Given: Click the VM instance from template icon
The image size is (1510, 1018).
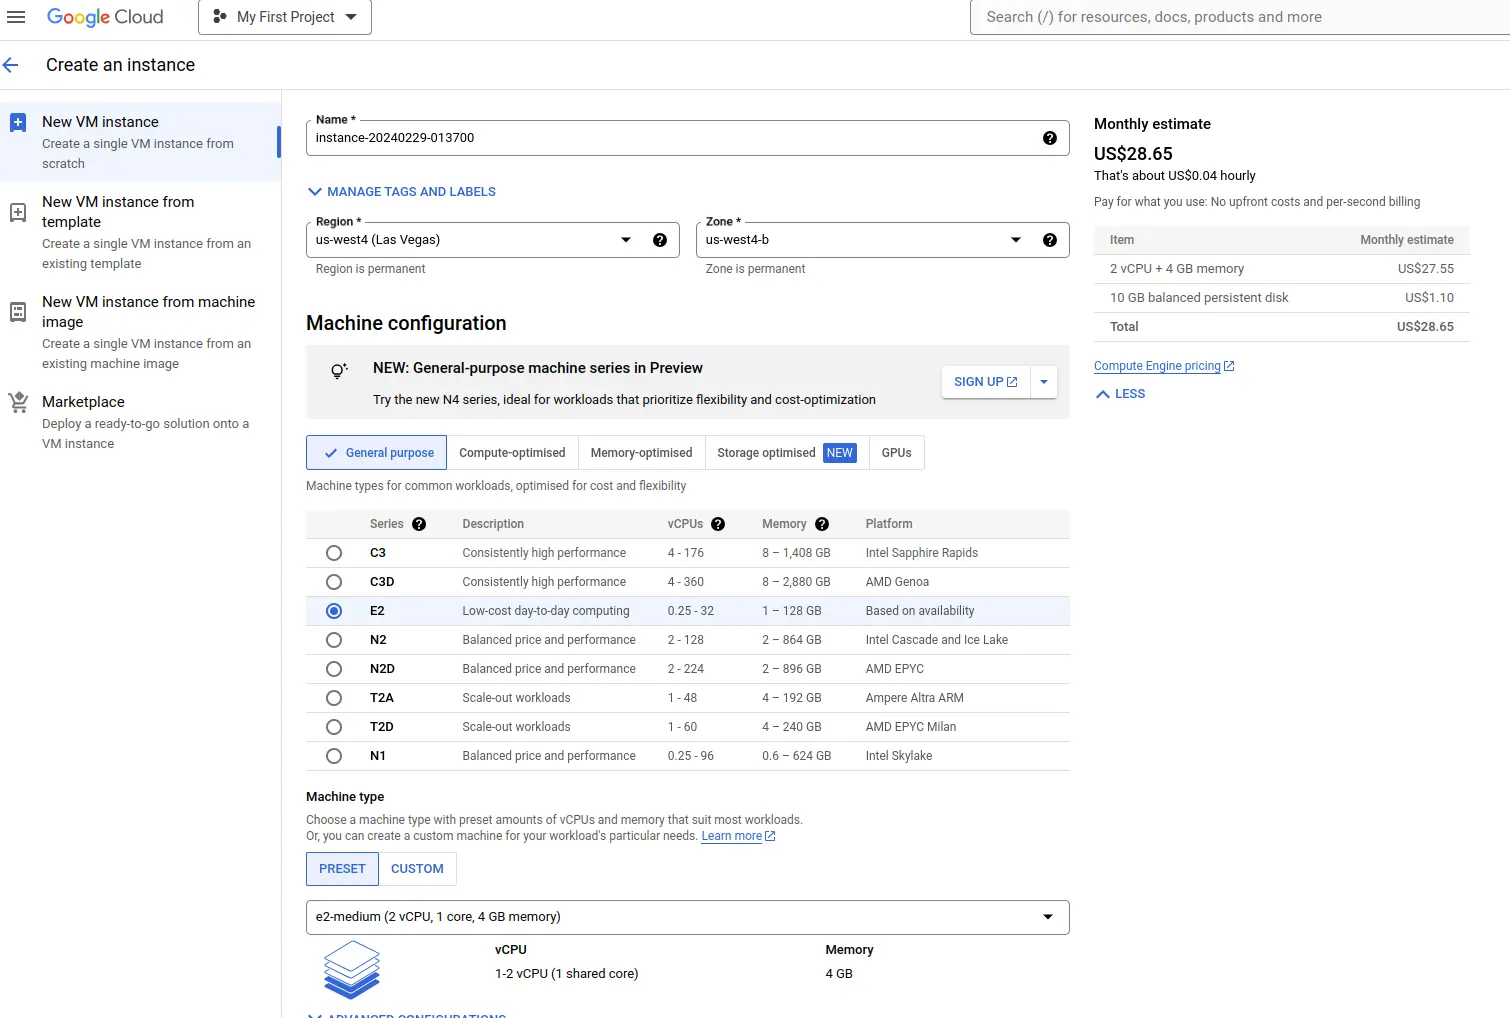Looking at the screenshot, I should (x=18, y=212).
